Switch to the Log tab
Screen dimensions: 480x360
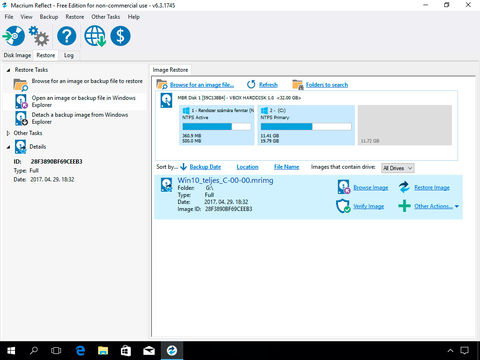pyautogui.click(x=69, y=55)
